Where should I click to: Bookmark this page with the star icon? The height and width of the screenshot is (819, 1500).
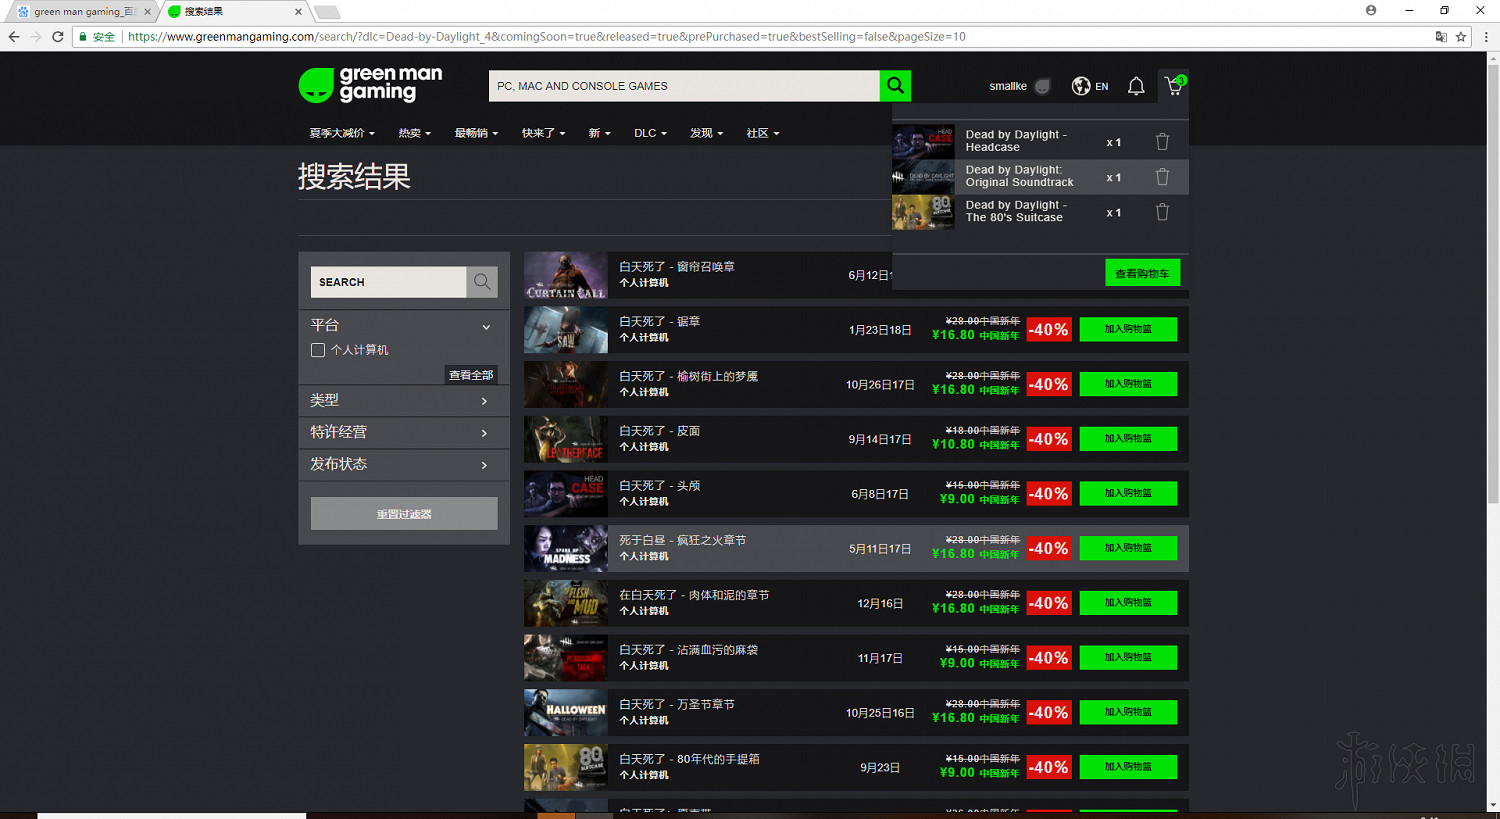1461,37
